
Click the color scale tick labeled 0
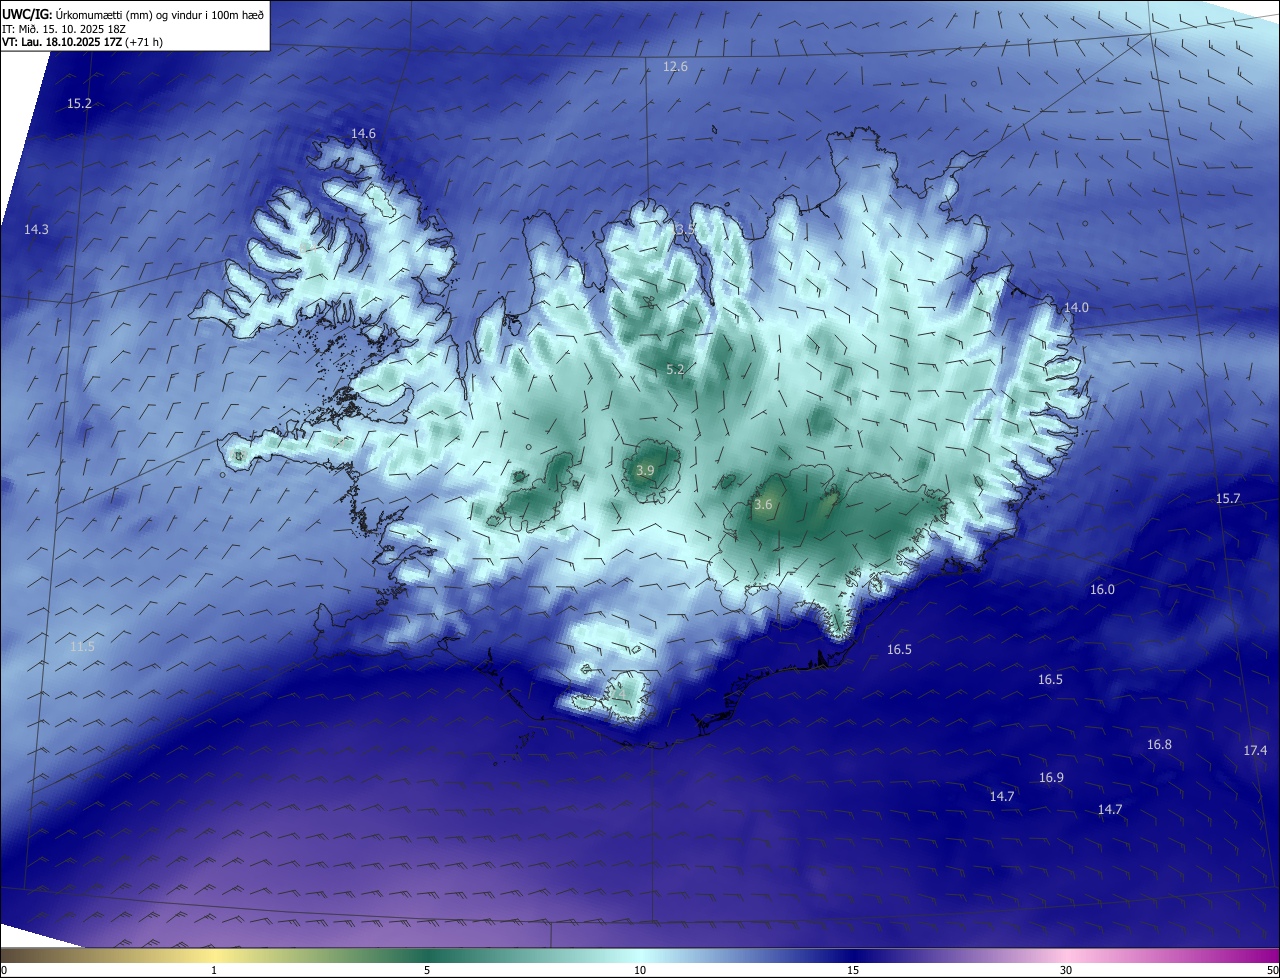[4, 970]
